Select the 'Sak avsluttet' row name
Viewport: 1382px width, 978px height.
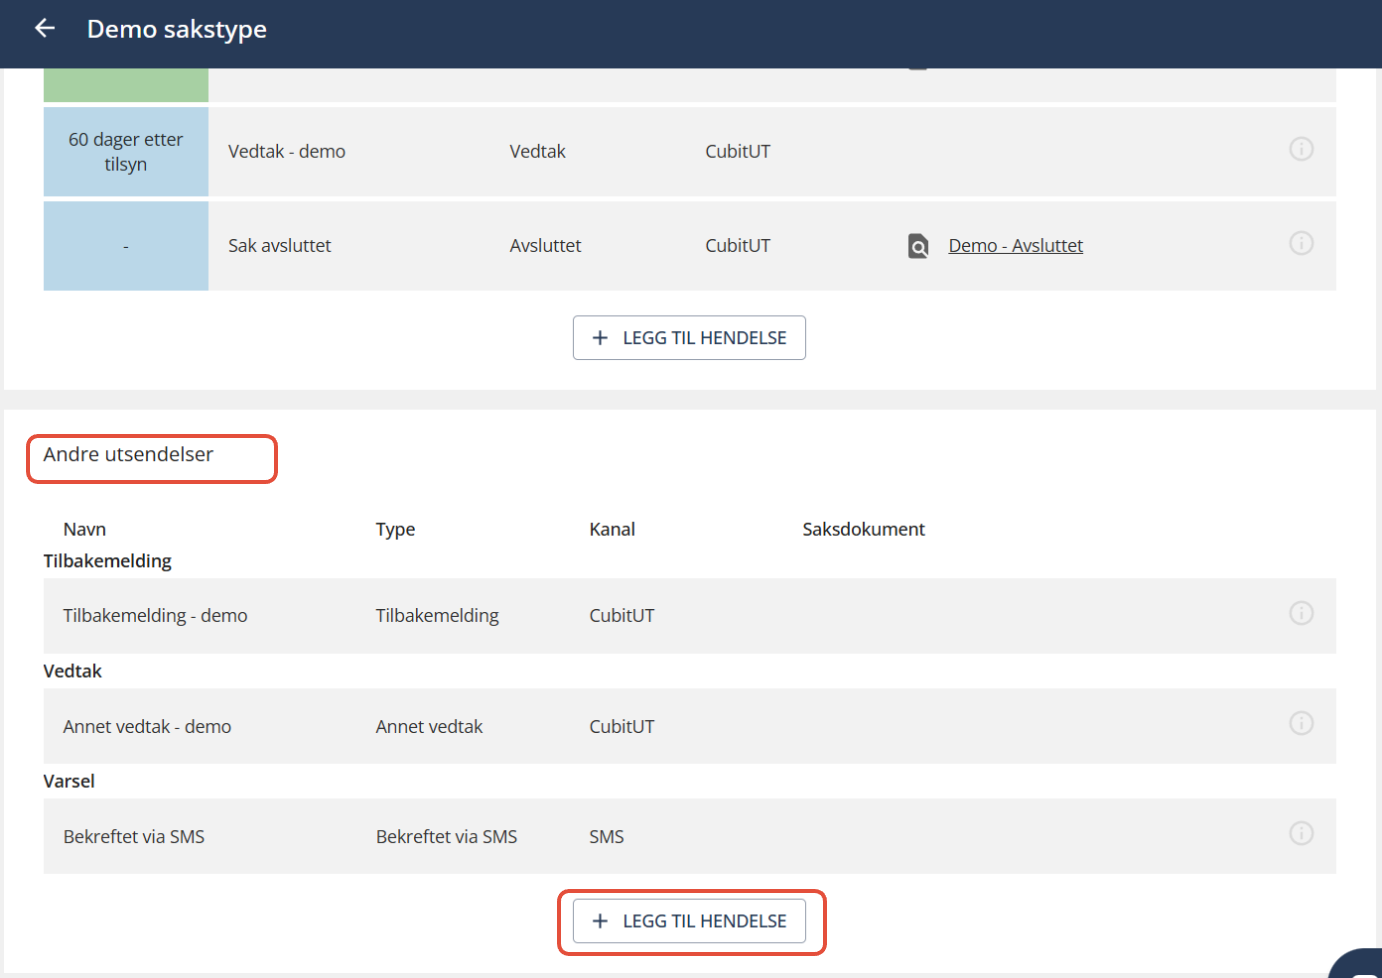pyautogui.click(x=280, y=246)
